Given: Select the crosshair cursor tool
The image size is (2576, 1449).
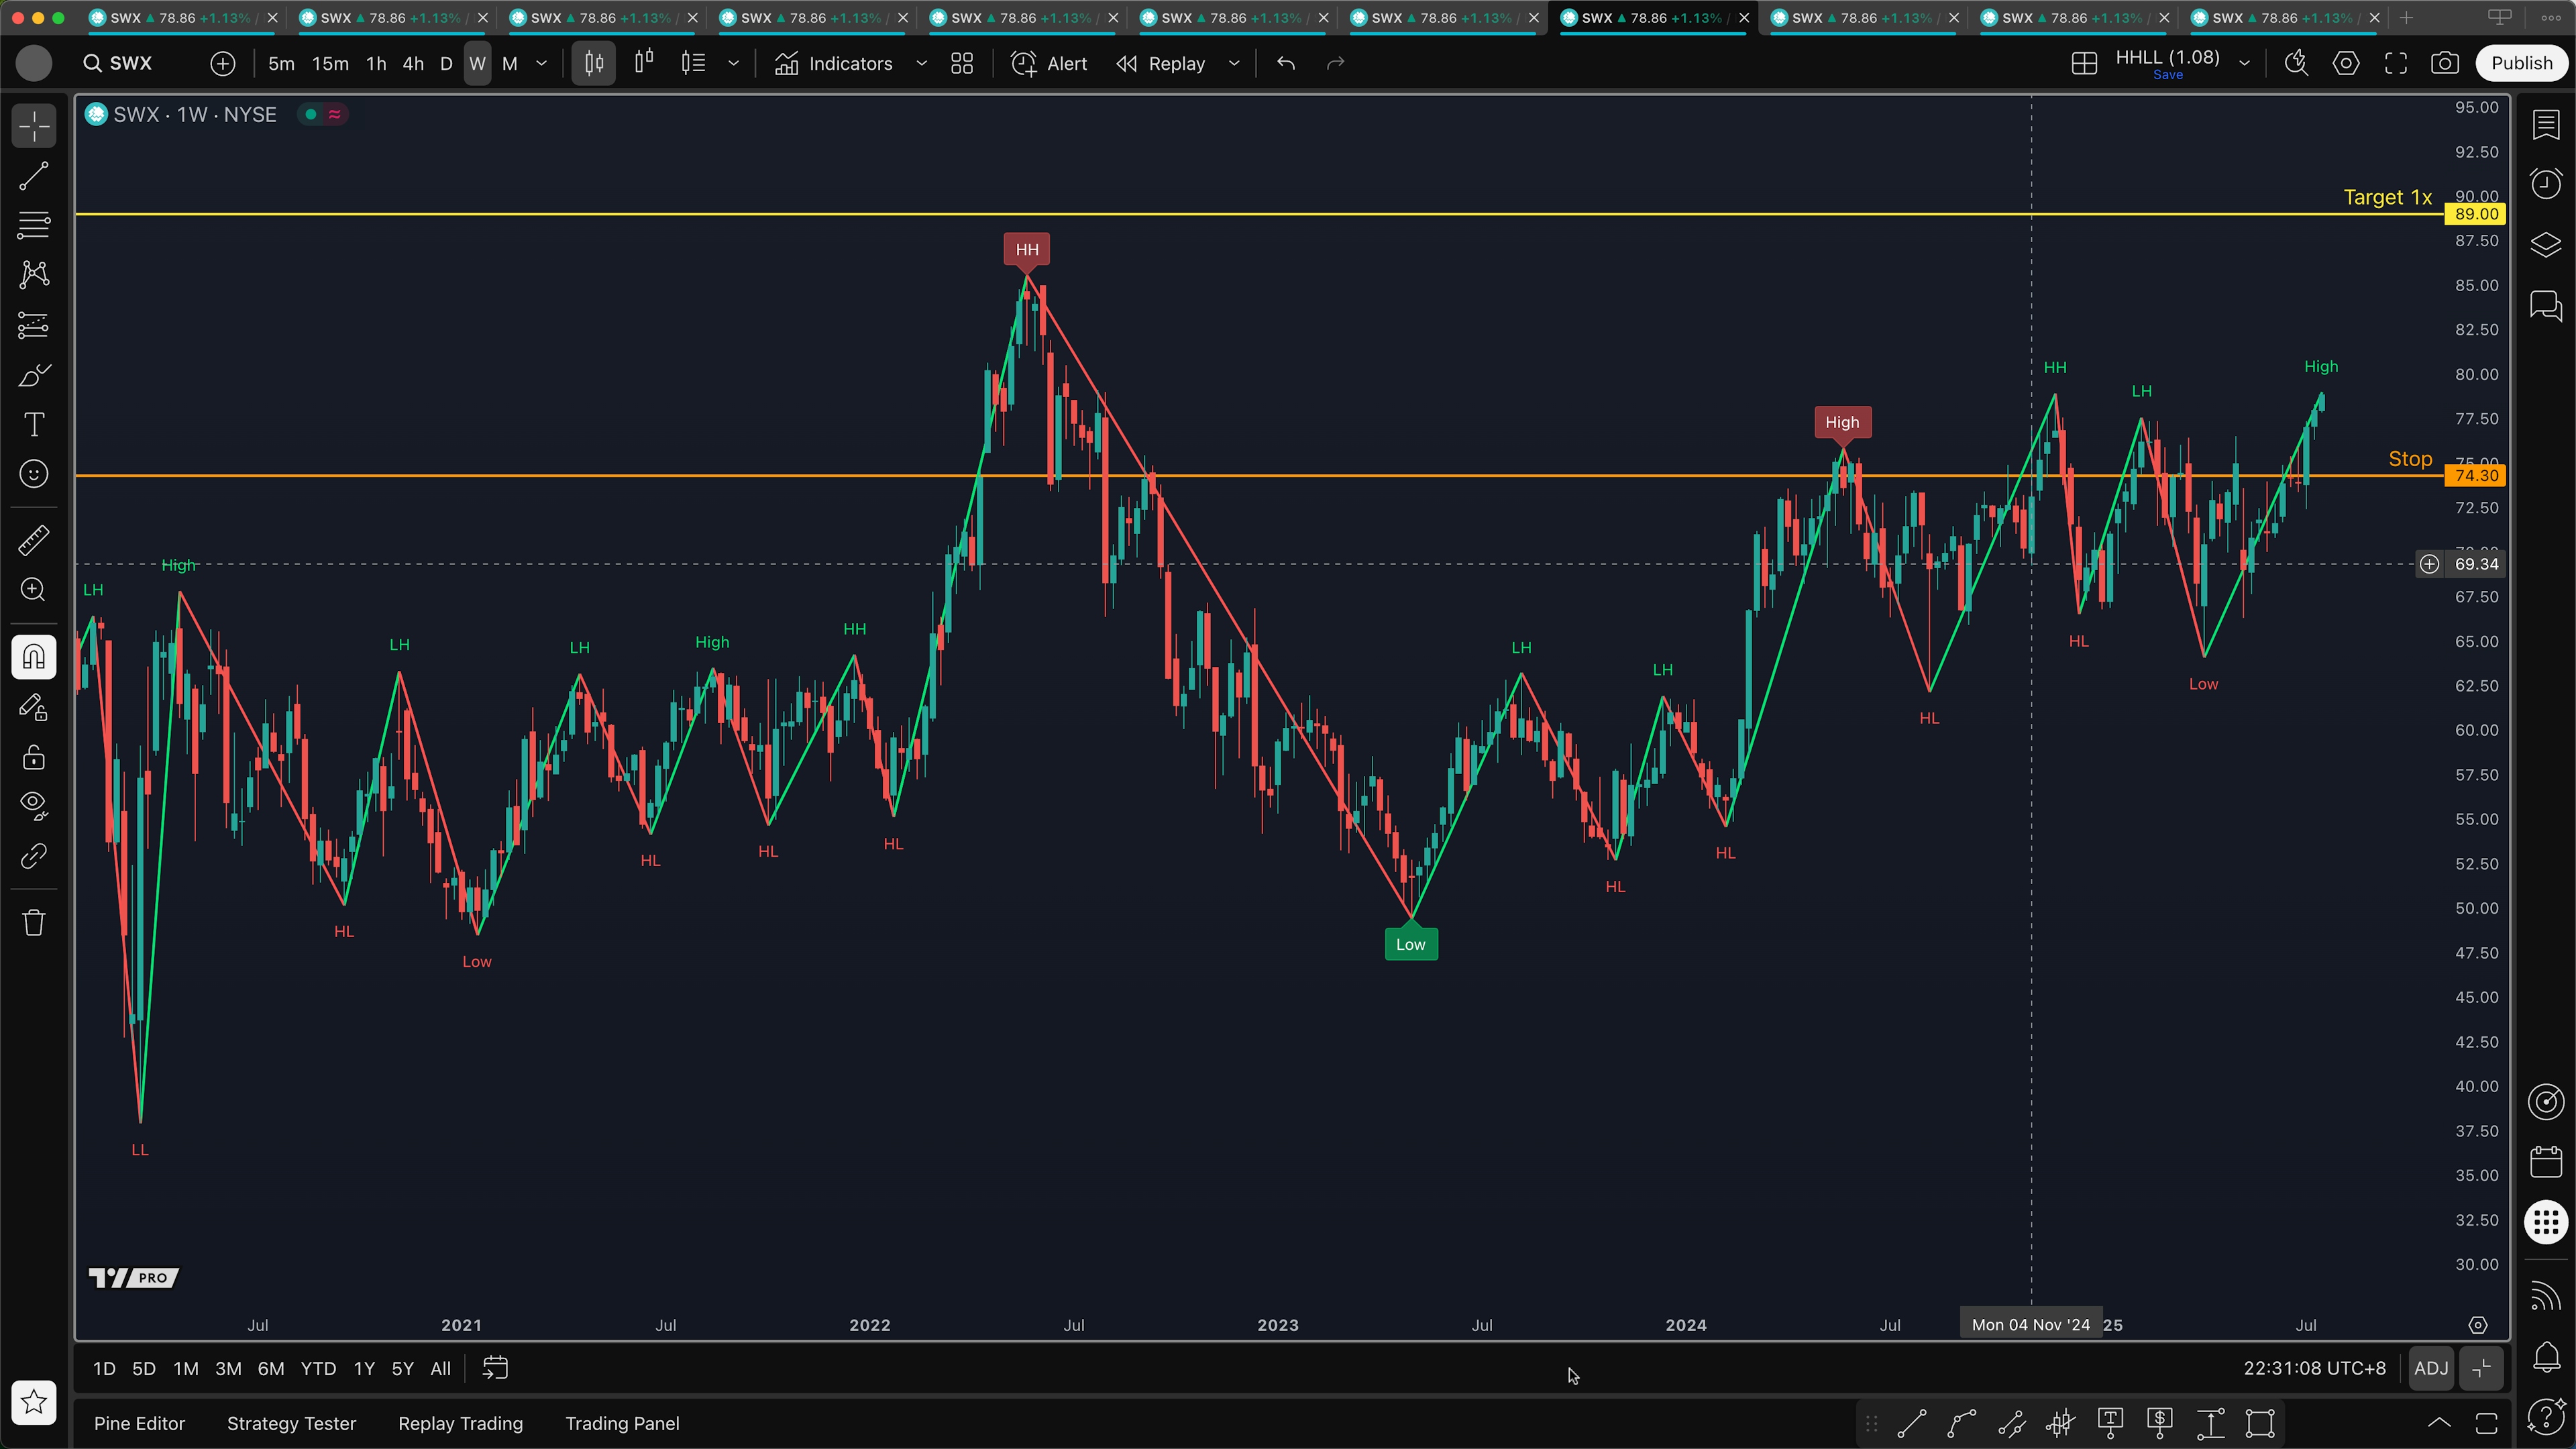Looking at the screenshot, I should [34, 127].
